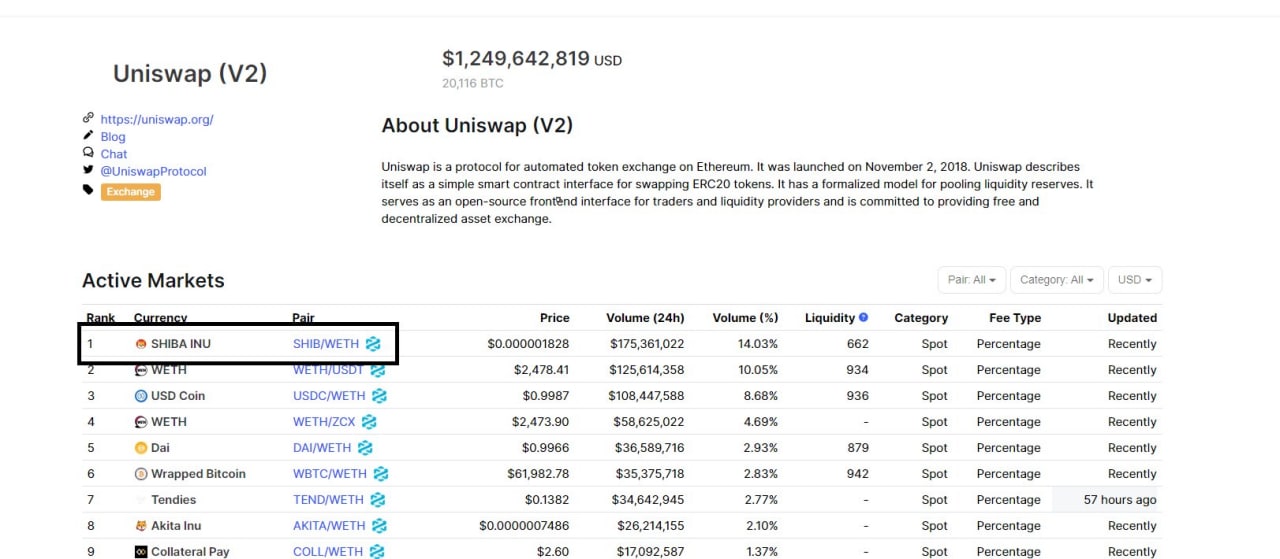Click the Dai coin icon
This screenshot has width=1280, height=559.
pyautogui.click(x=141, y=448)
